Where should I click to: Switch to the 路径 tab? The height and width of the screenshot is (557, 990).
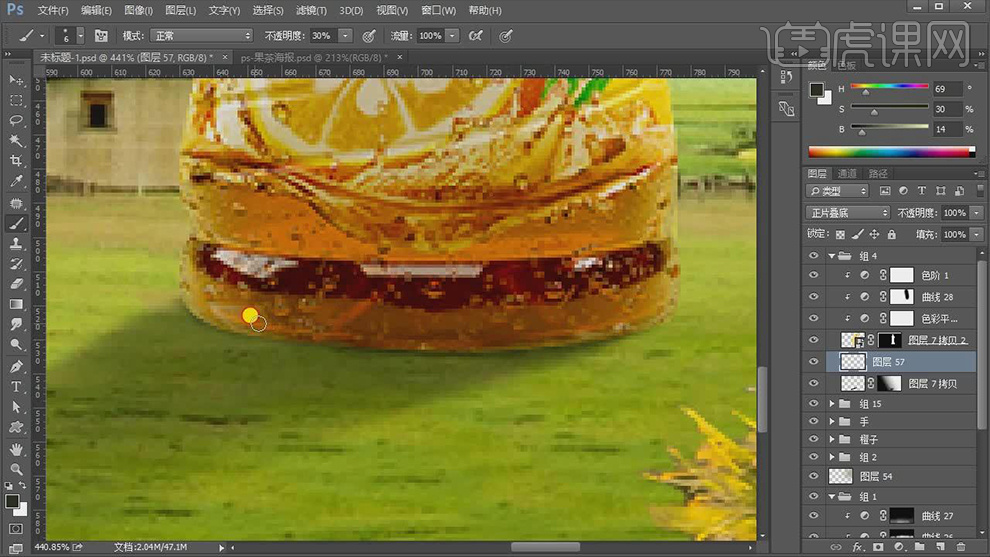coord(878,173)
